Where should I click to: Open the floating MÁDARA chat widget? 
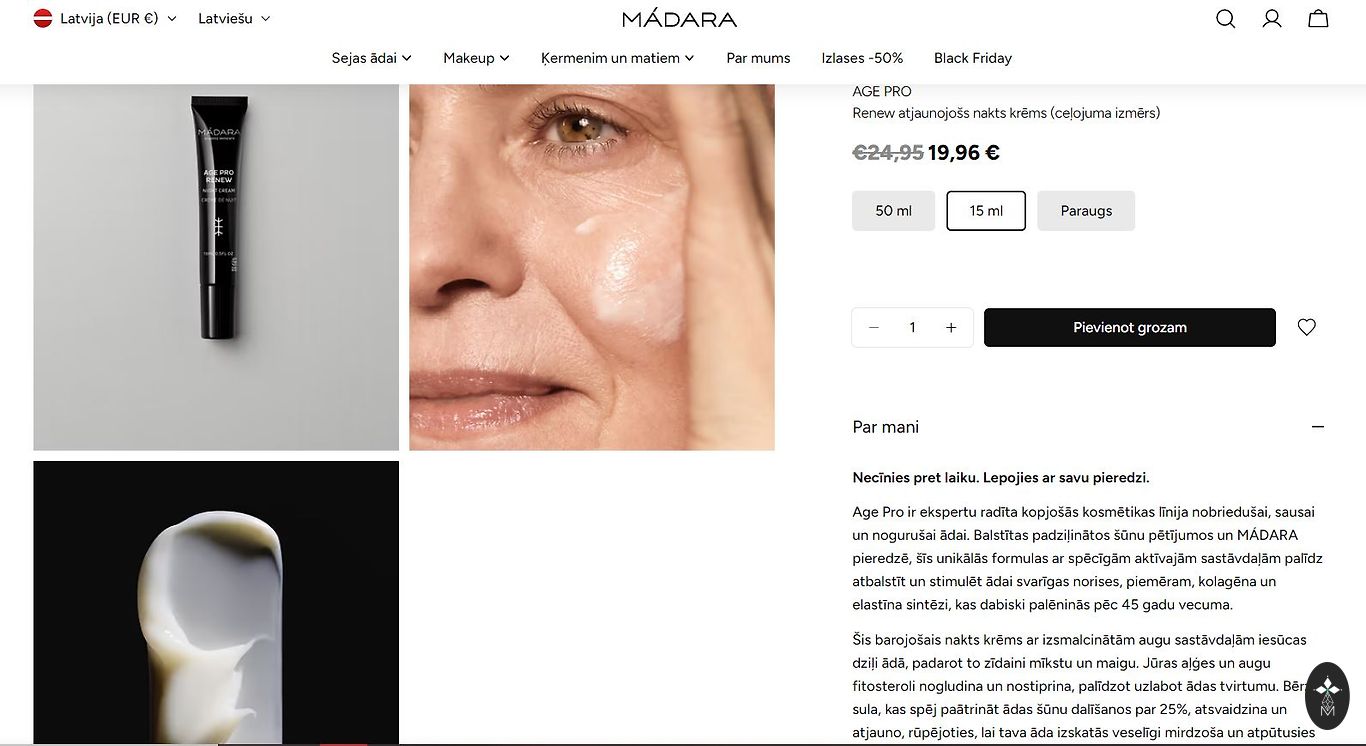[1327, 695]
